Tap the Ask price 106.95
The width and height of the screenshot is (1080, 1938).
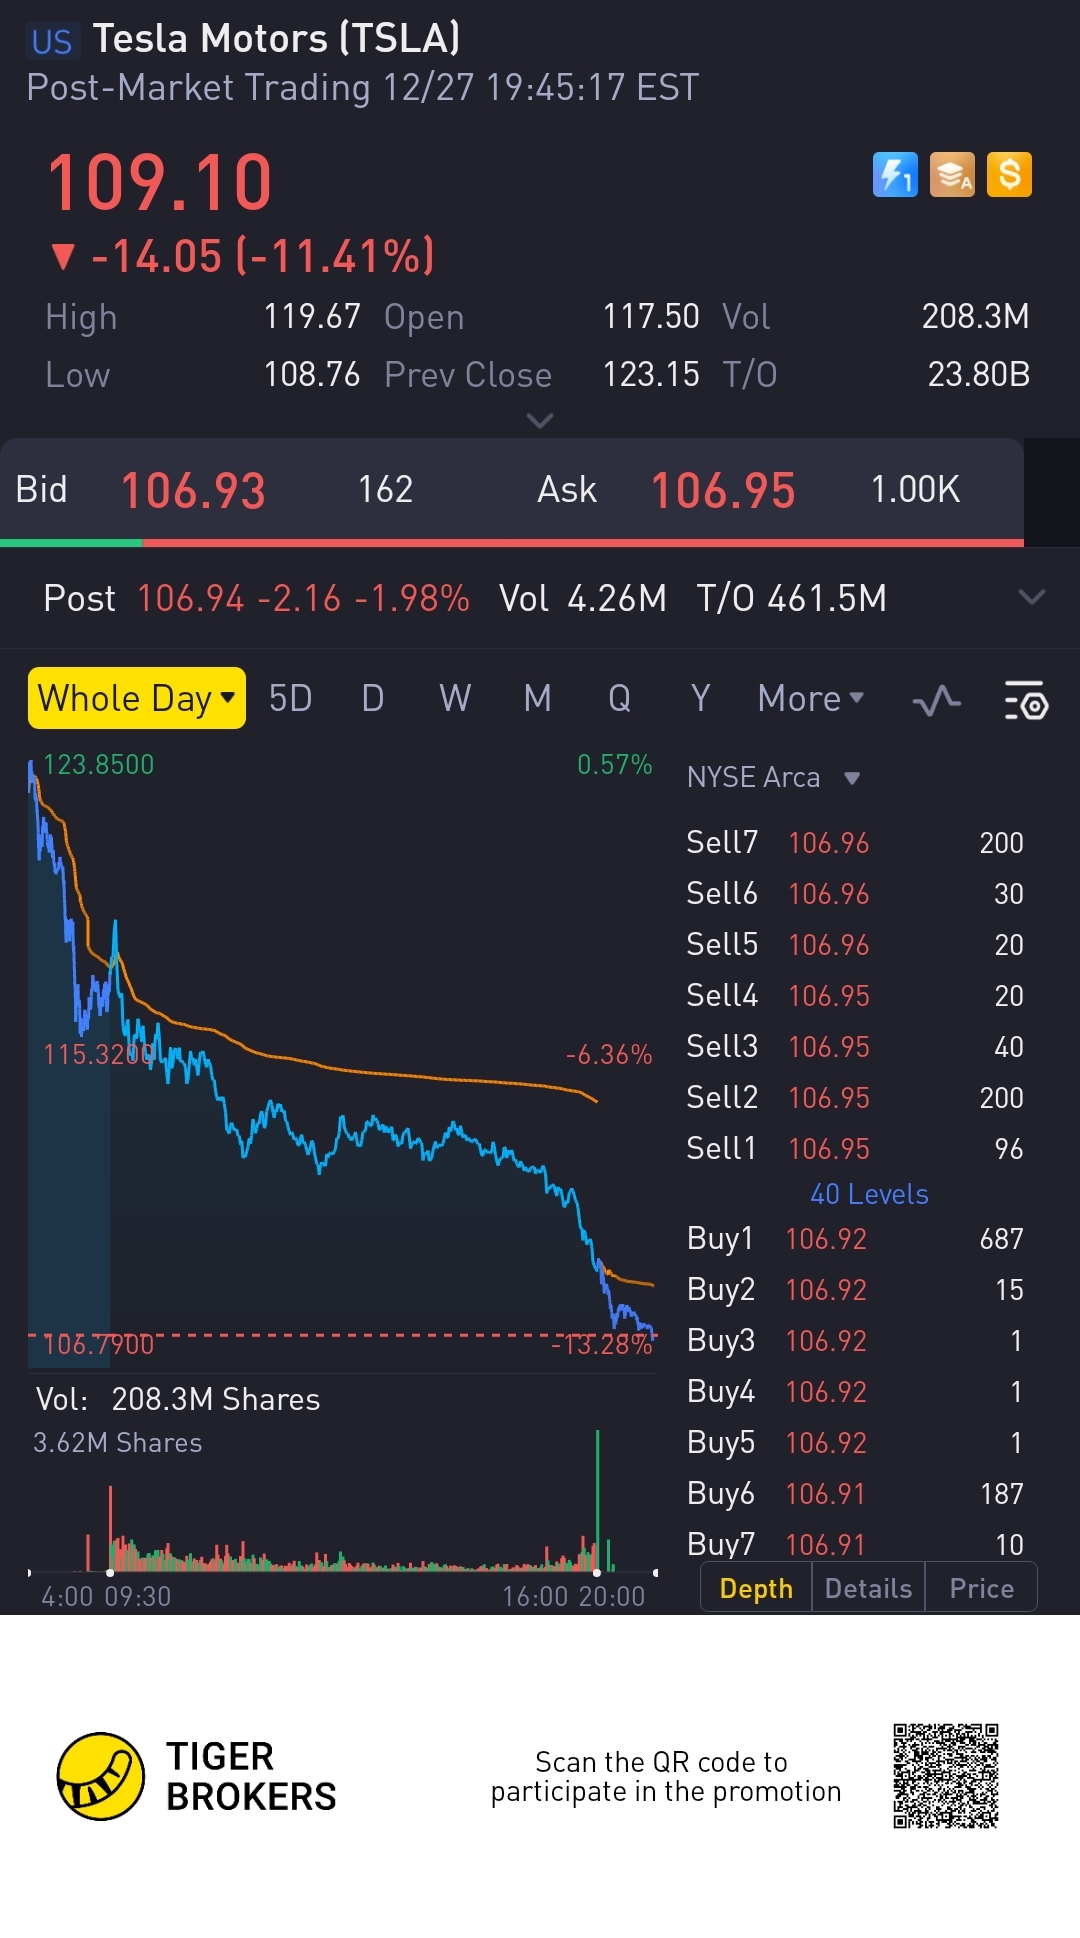(x=723, y=491)
